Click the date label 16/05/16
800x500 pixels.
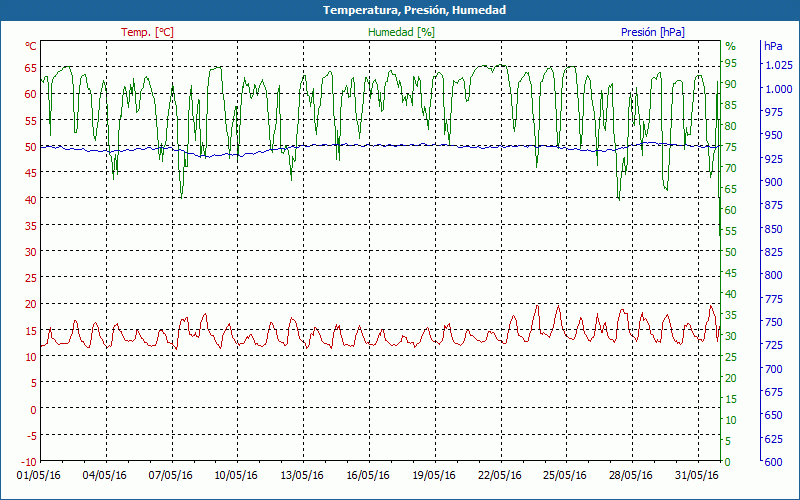click(x=367, y=475)
